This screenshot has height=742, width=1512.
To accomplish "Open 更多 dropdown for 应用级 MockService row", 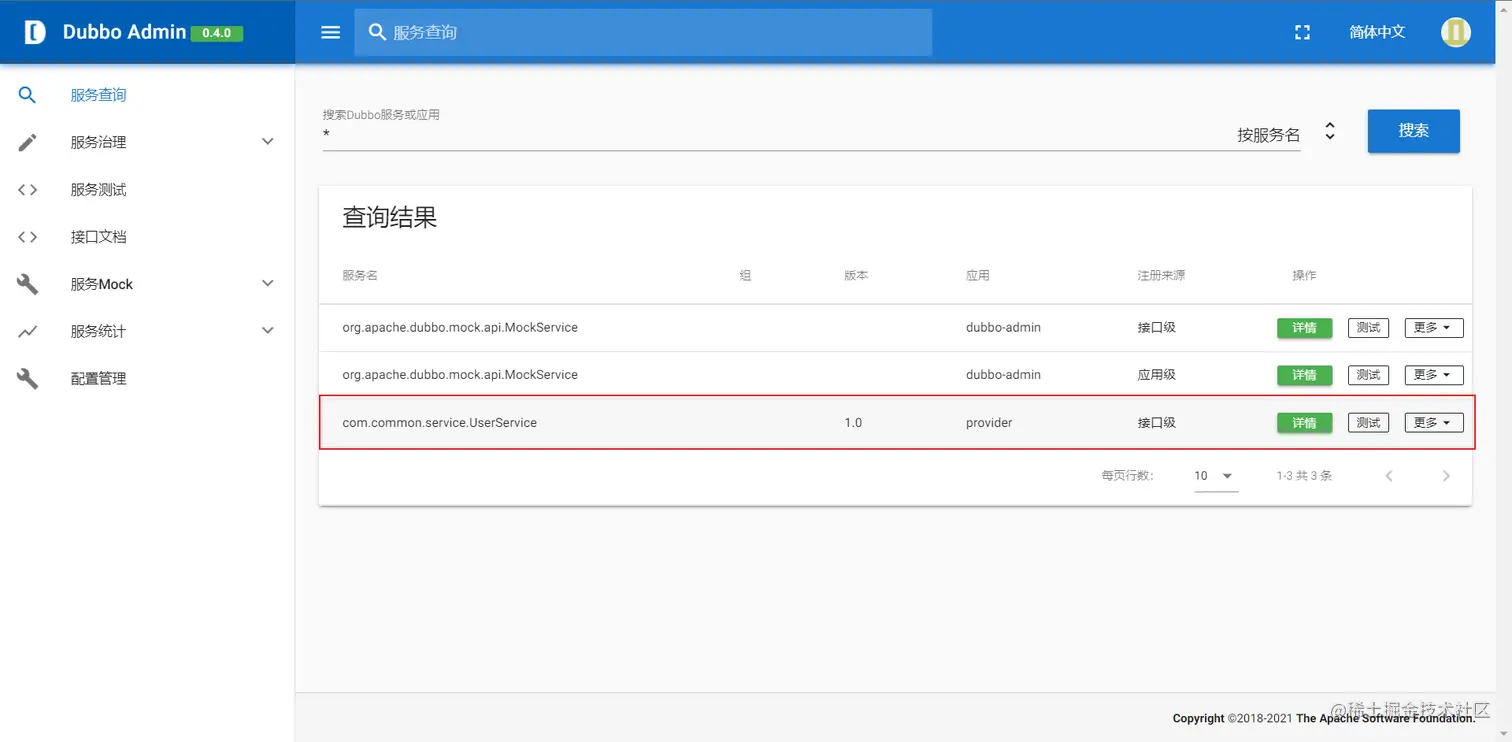I will 1434,375.
